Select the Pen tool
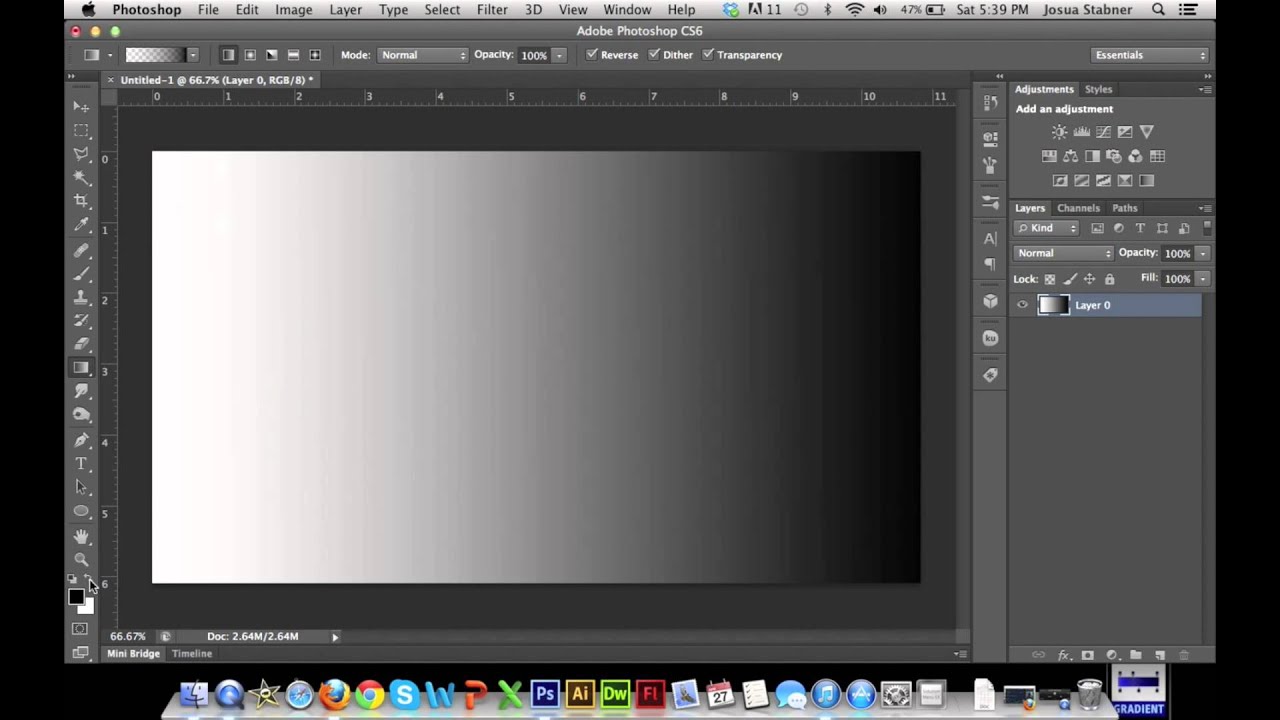This screenshot has width=1280, height=720. click(x=81, y=440)
